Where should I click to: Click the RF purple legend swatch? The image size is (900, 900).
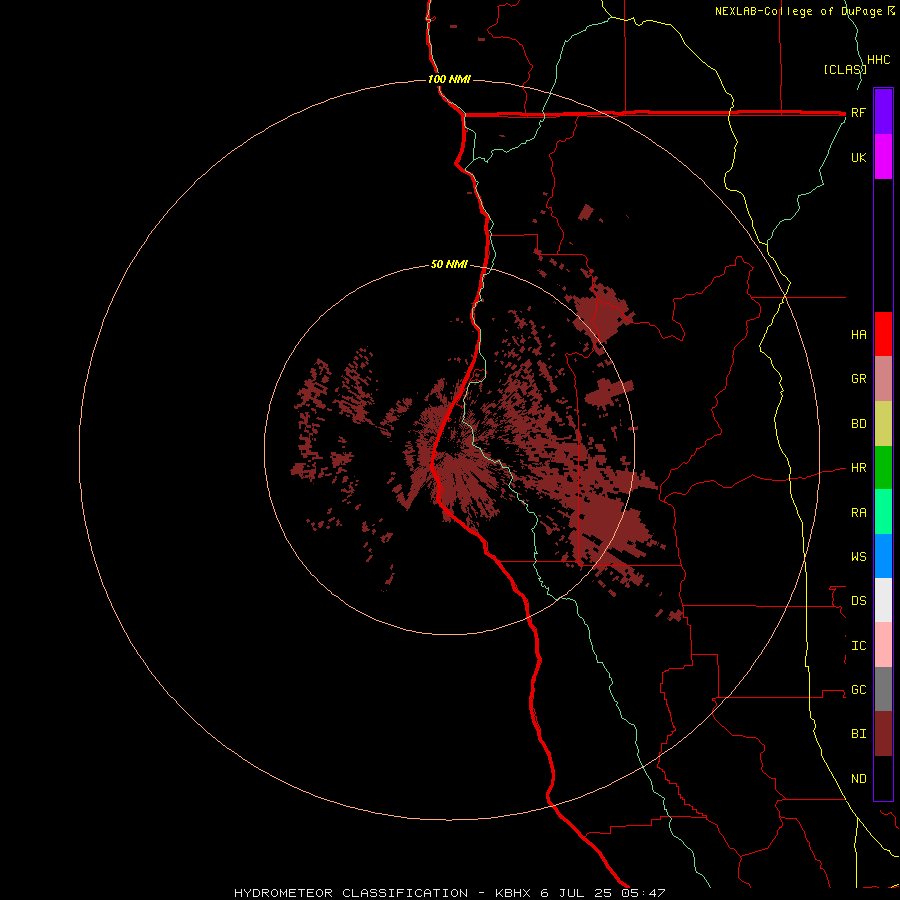pyautogui.click(x=883, y=112)
